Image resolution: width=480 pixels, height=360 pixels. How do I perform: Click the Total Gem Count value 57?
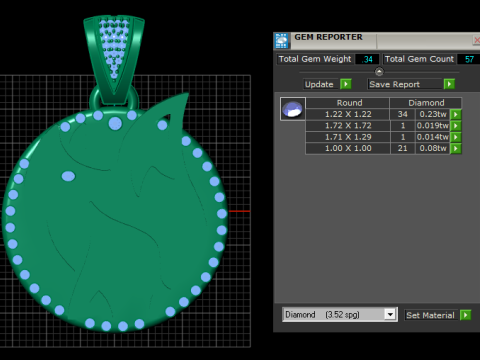[469, 59]
